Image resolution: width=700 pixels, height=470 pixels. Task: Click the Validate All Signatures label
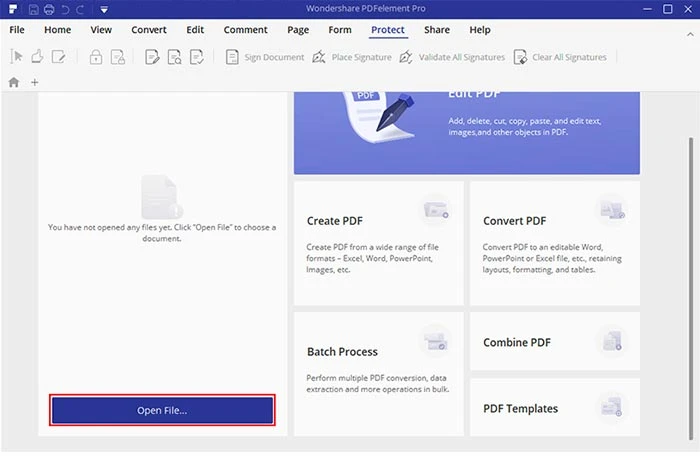[x=462, y=58]
